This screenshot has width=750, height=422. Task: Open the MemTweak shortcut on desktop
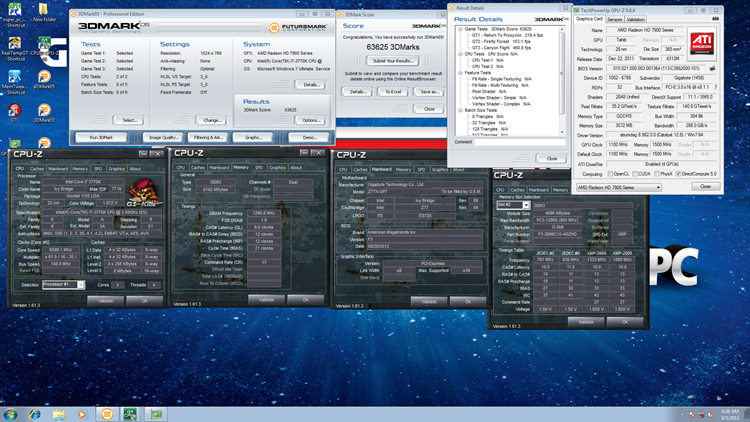[14, 78]
